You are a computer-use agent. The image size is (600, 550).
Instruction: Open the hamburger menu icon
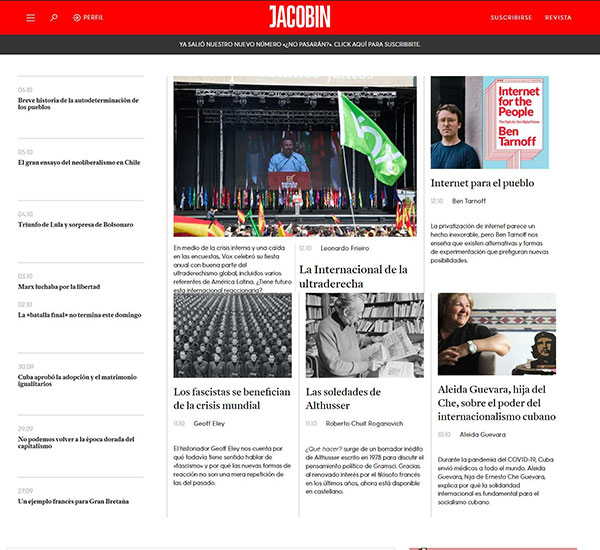pos(31,18)
